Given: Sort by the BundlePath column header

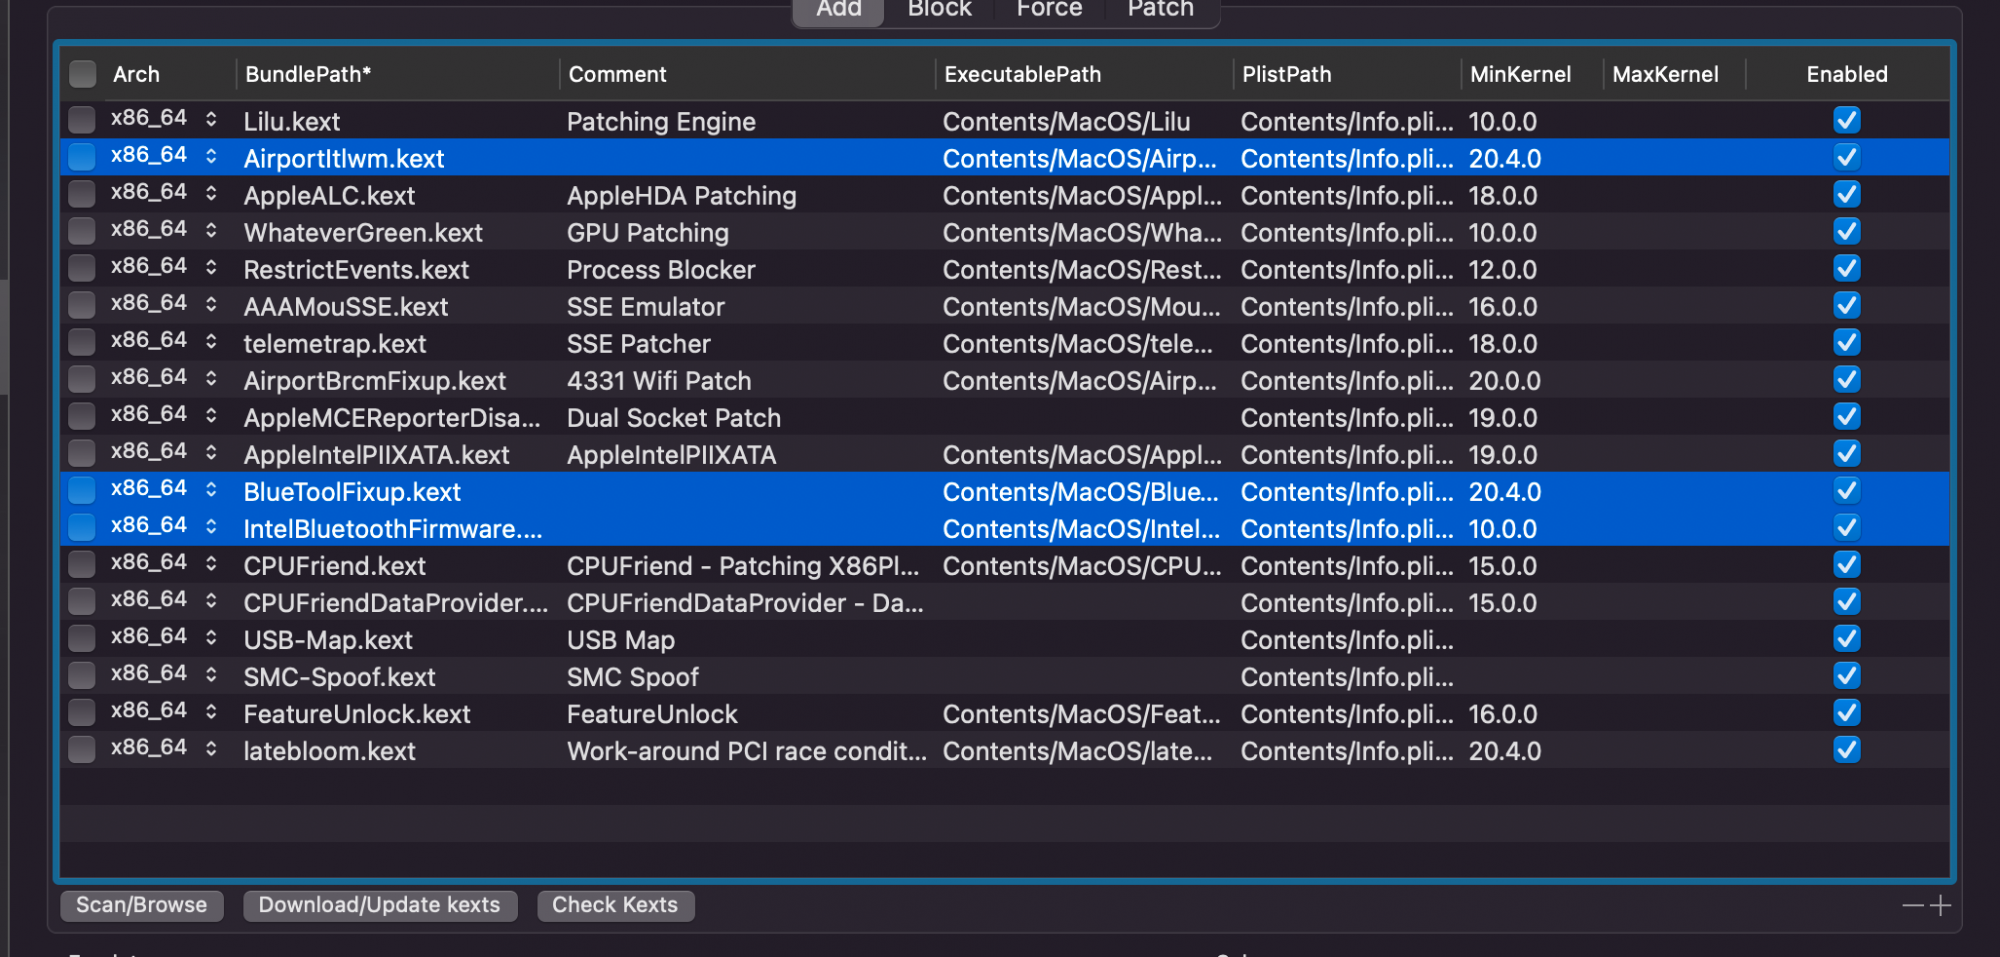Looking at the screenshot, I should click(x=308, y=74).
